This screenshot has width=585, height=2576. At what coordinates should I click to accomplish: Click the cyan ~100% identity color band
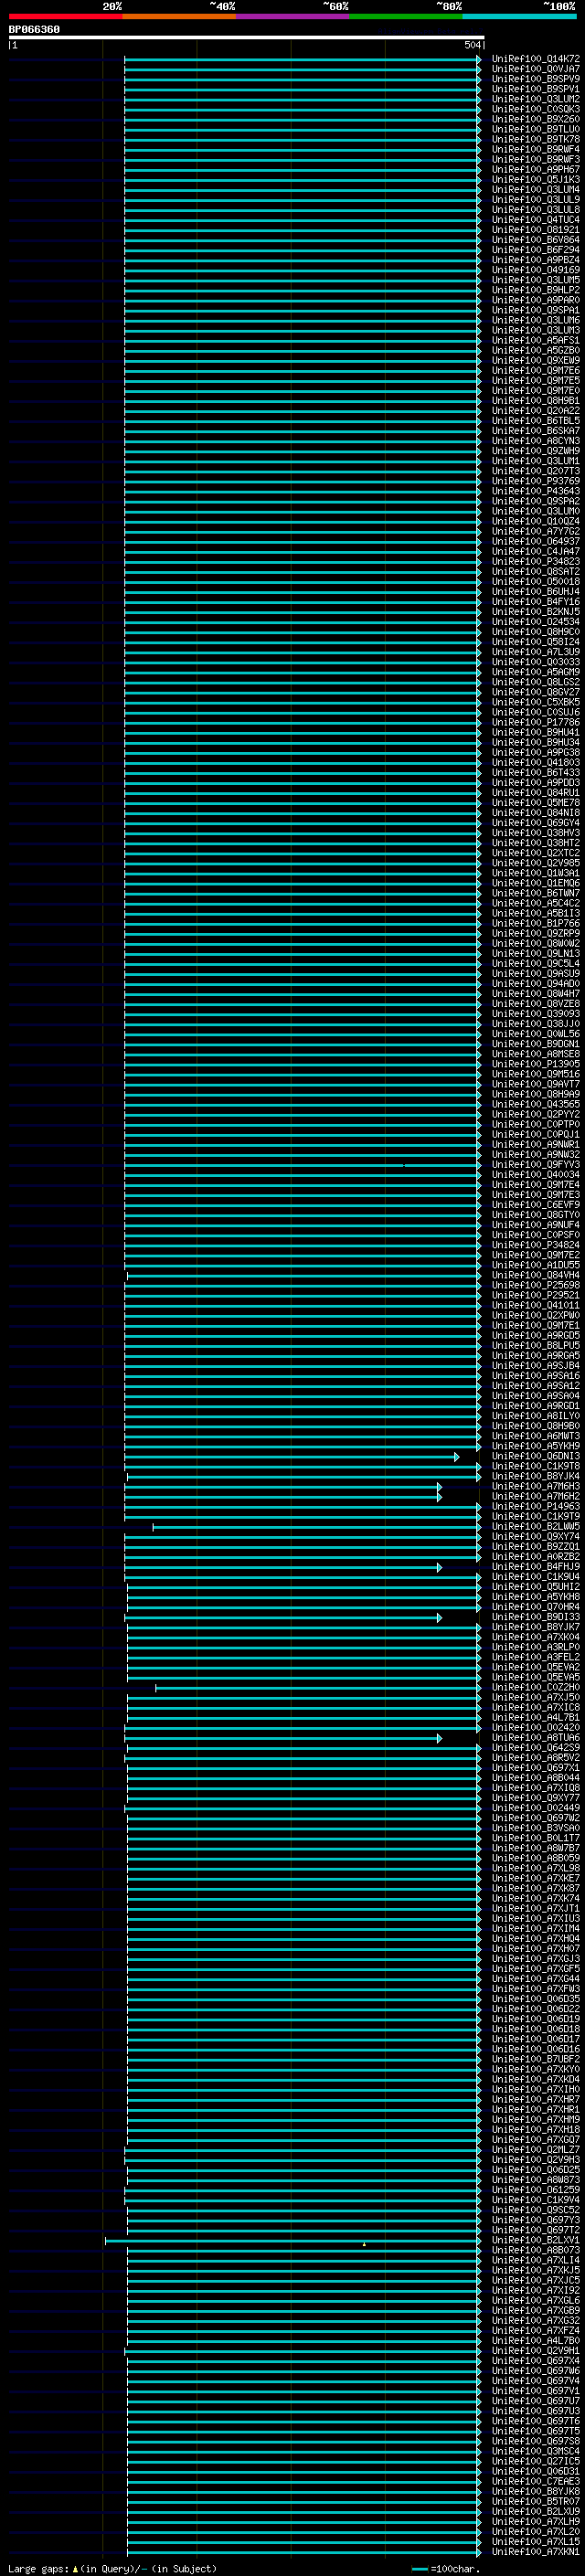[x=519, y=16]
